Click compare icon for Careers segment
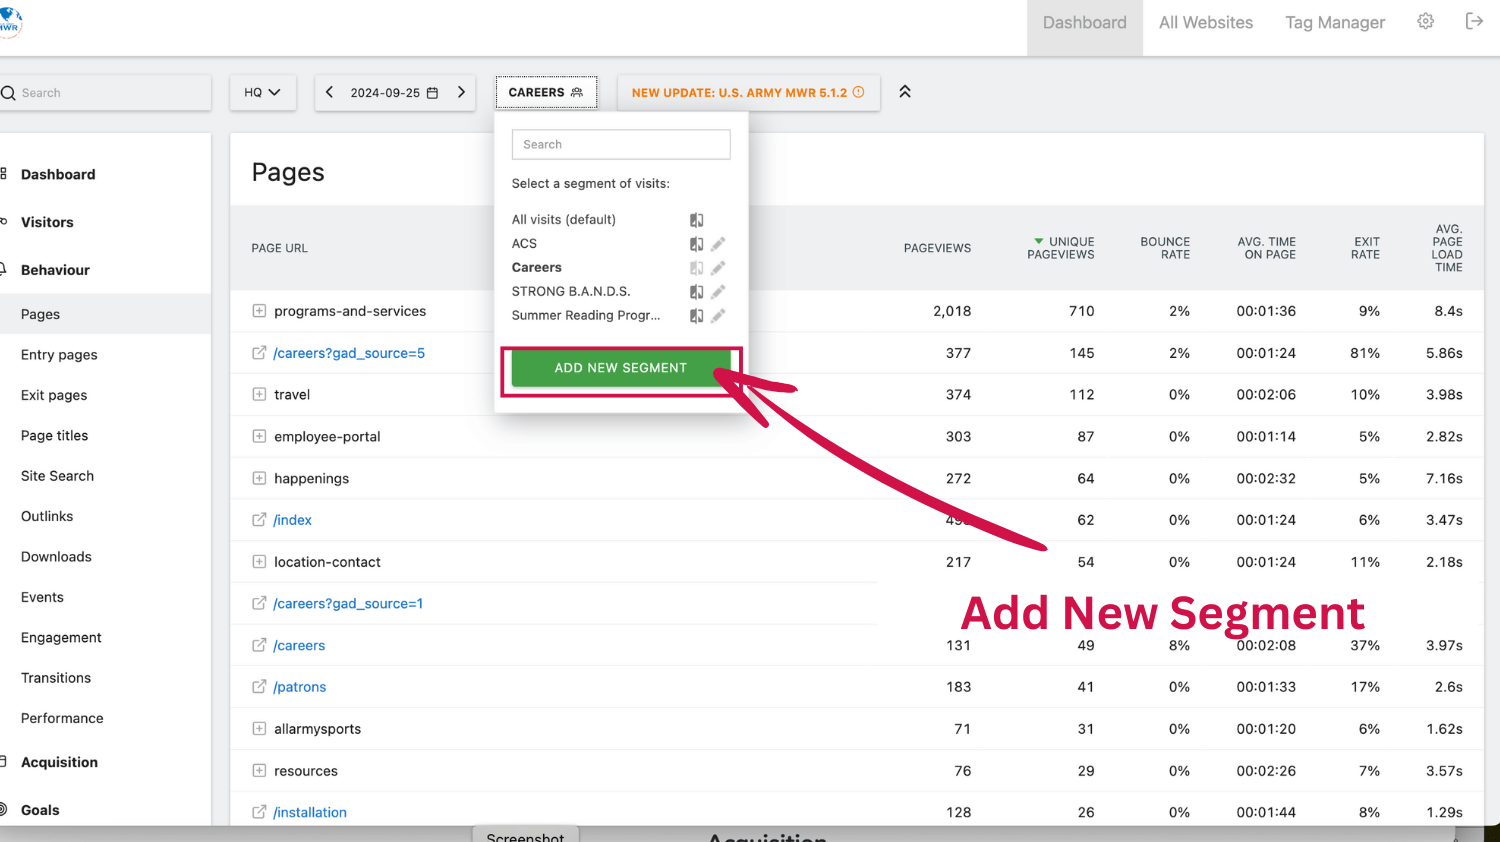Image resolution: width=1500 pixels, height=842 pixels. 697,268
